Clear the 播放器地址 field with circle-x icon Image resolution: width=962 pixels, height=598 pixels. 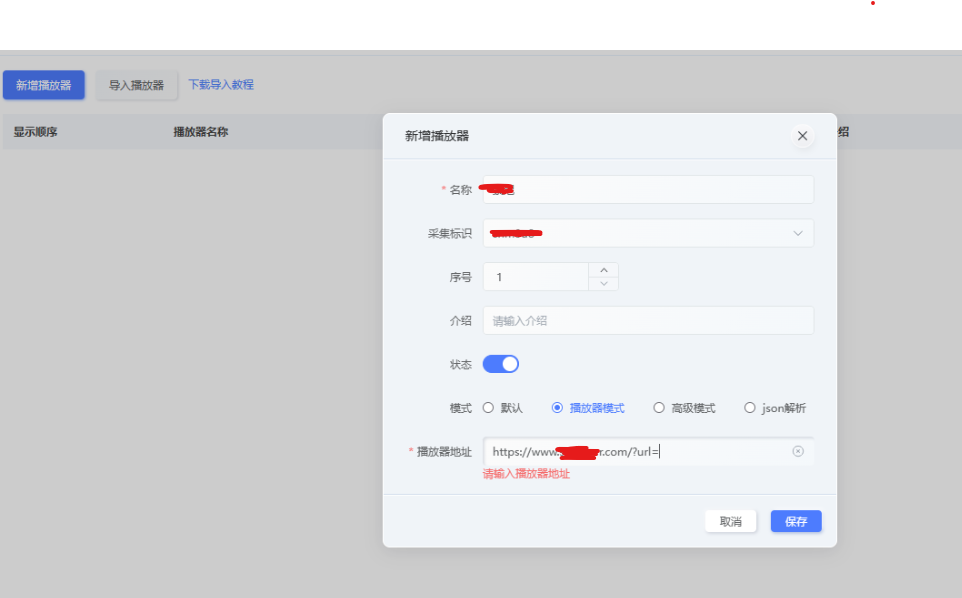point(798,451)
